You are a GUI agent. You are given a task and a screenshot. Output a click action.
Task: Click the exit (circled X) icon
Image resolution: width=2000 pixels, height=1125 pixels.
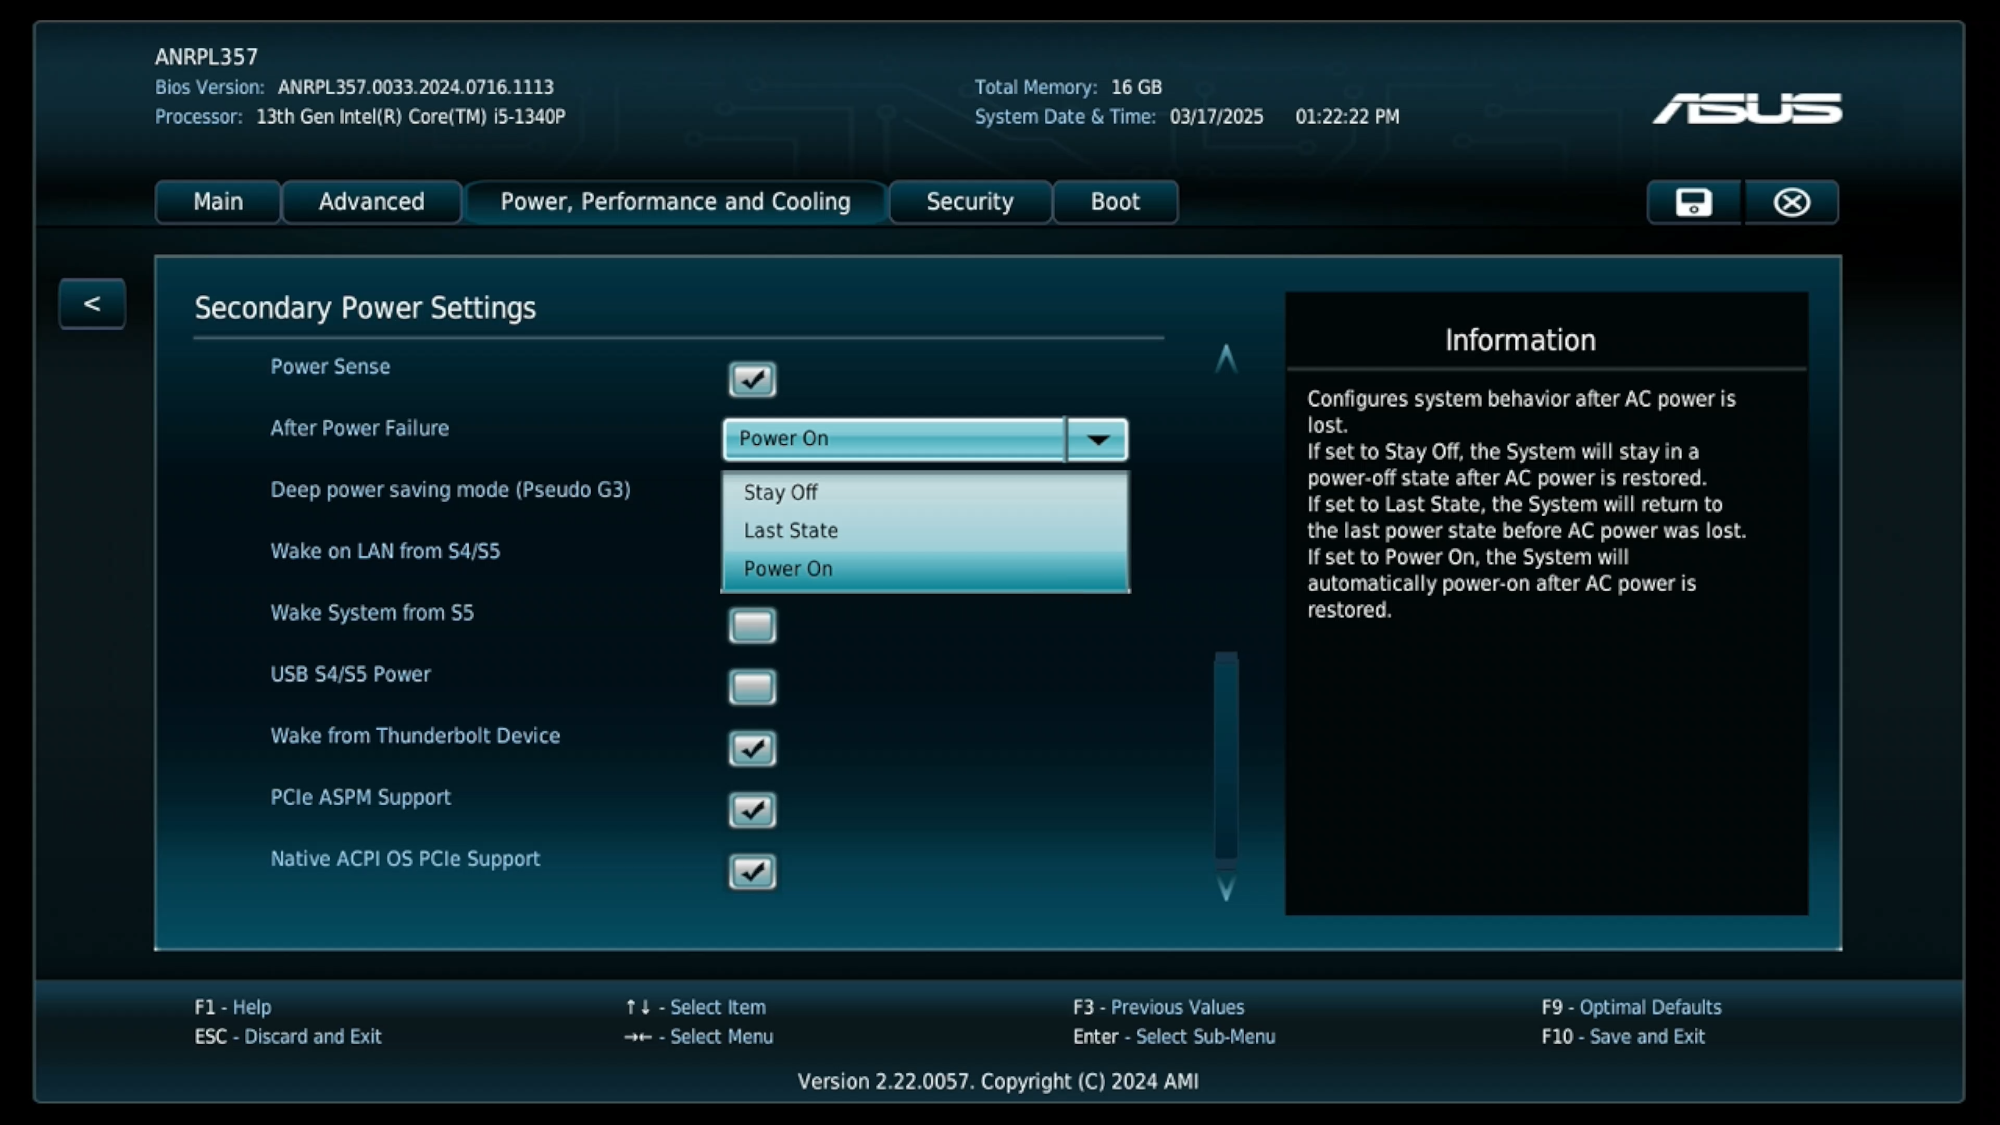click(1791, 202)
